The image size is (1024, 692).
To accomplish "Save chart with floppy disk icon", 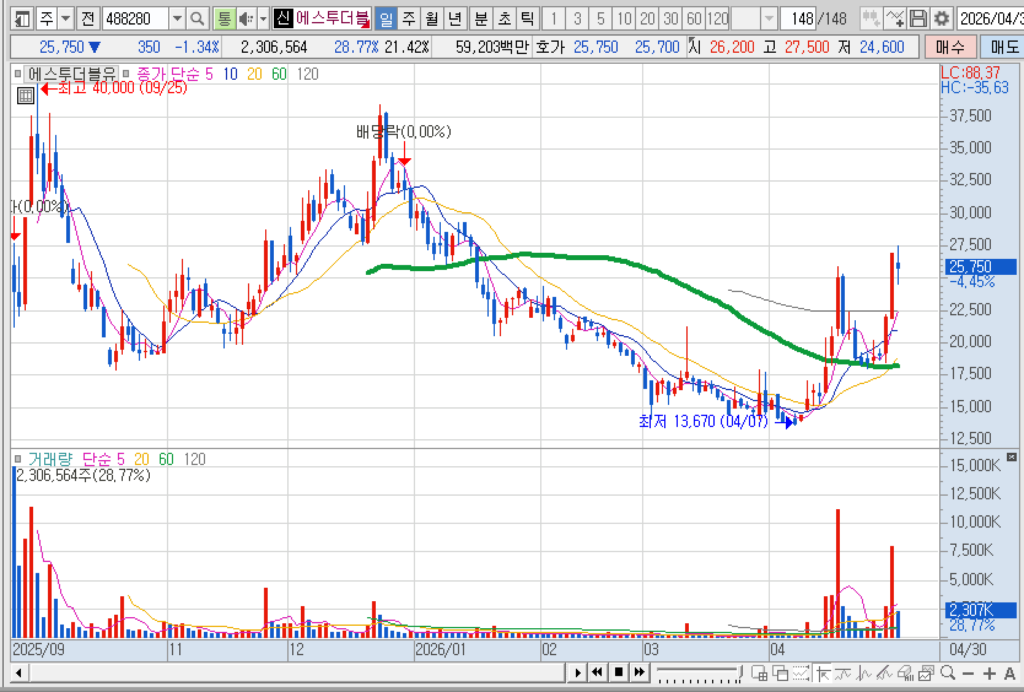I will [x=918, y=19].
